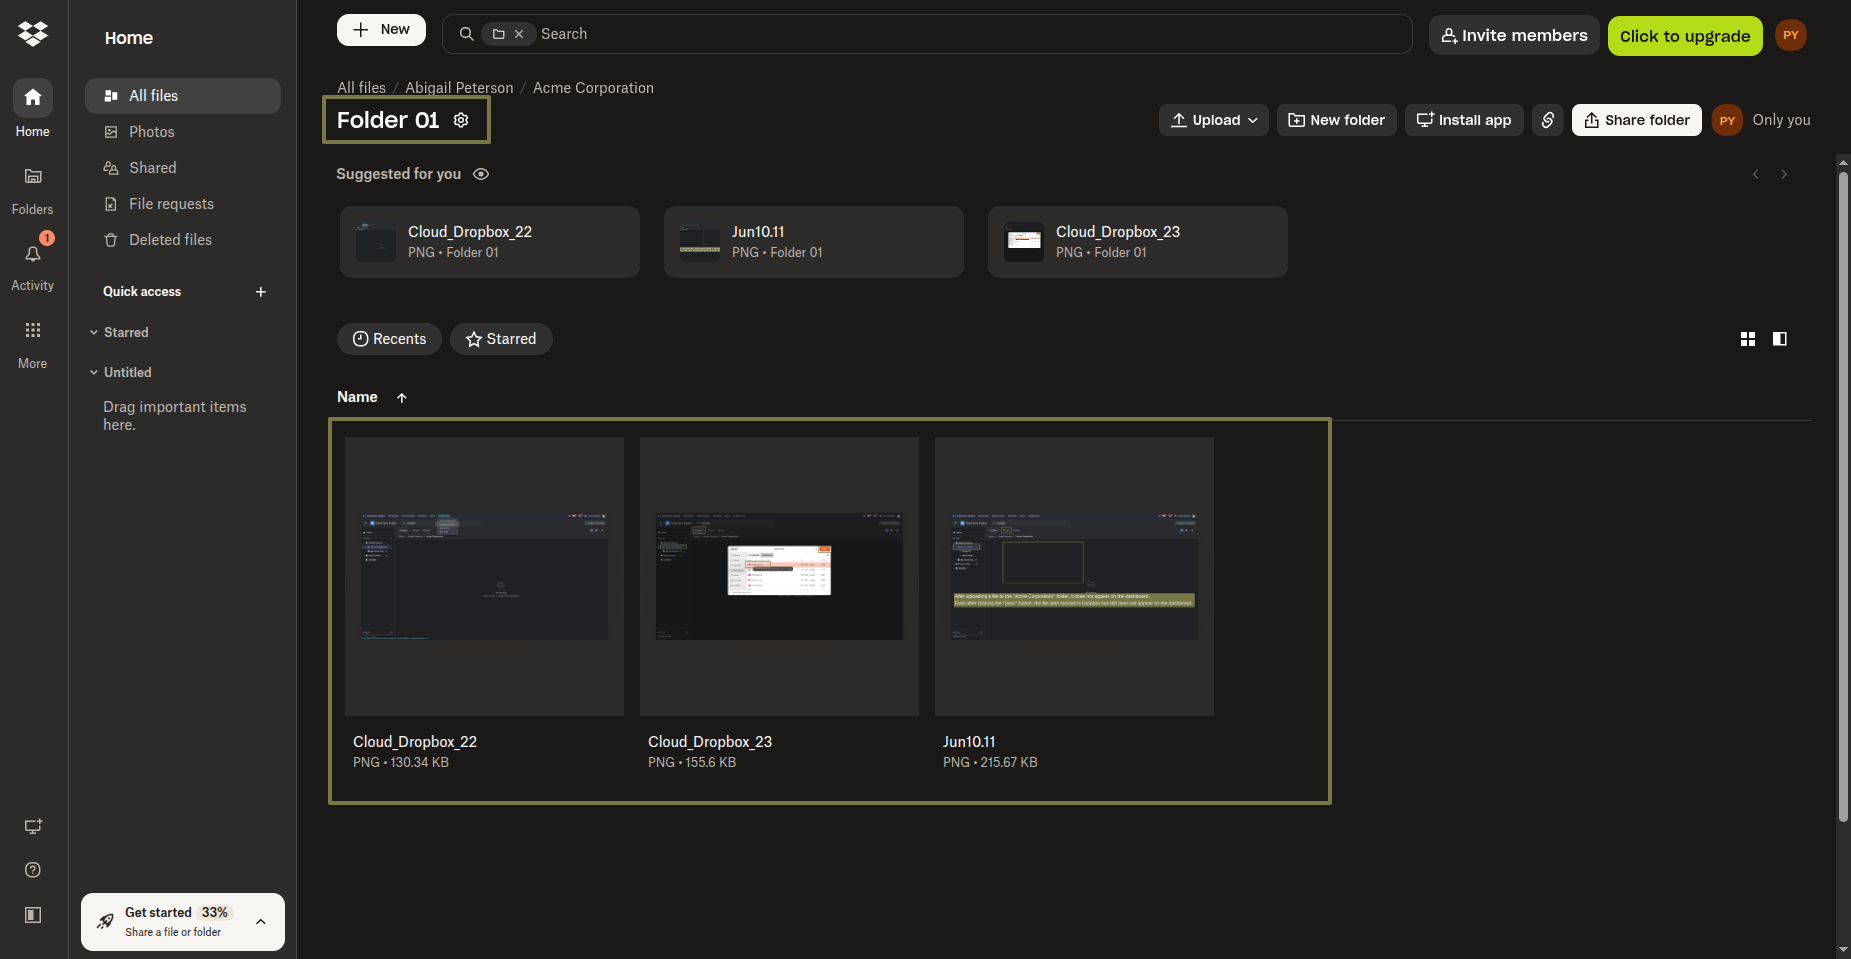Screen dimensions: 1851x959
Task: Open the Home sidebar icon
Action: coord(33,97)
